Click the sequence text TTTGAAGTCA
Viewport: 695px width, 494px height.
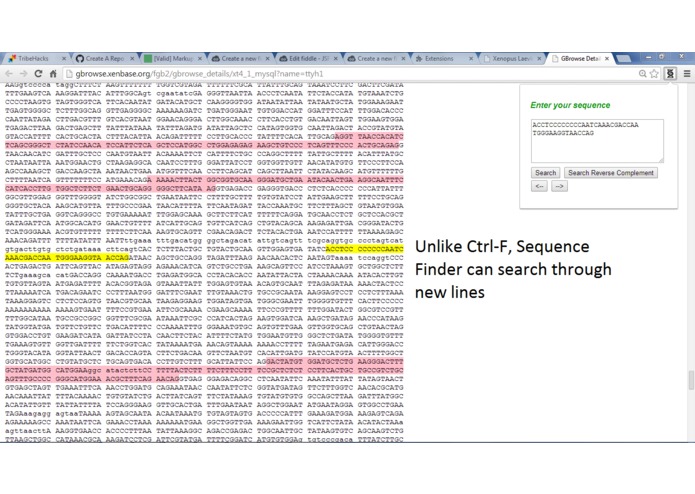click(x=28, y=93)
